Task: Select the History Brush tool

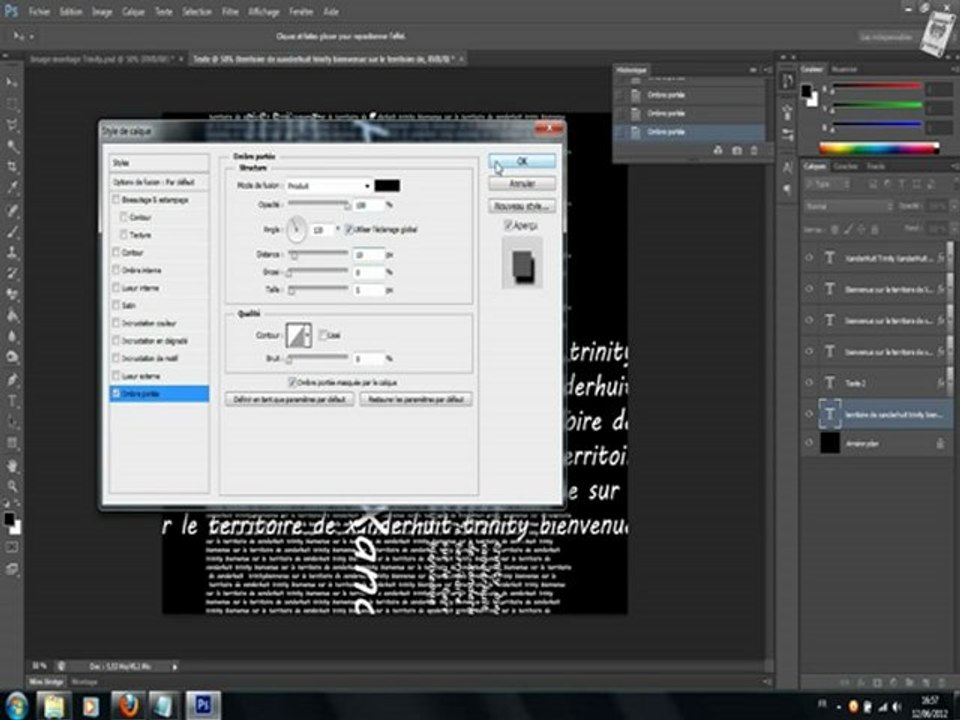Action: click(12, 273)
